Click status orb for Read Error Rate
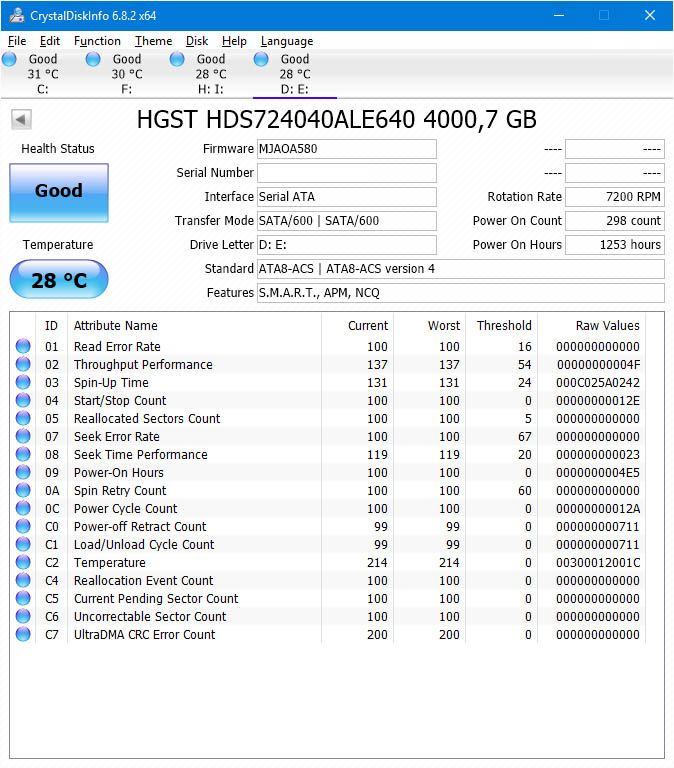This screenshot has width=674, height=768. 23,346
